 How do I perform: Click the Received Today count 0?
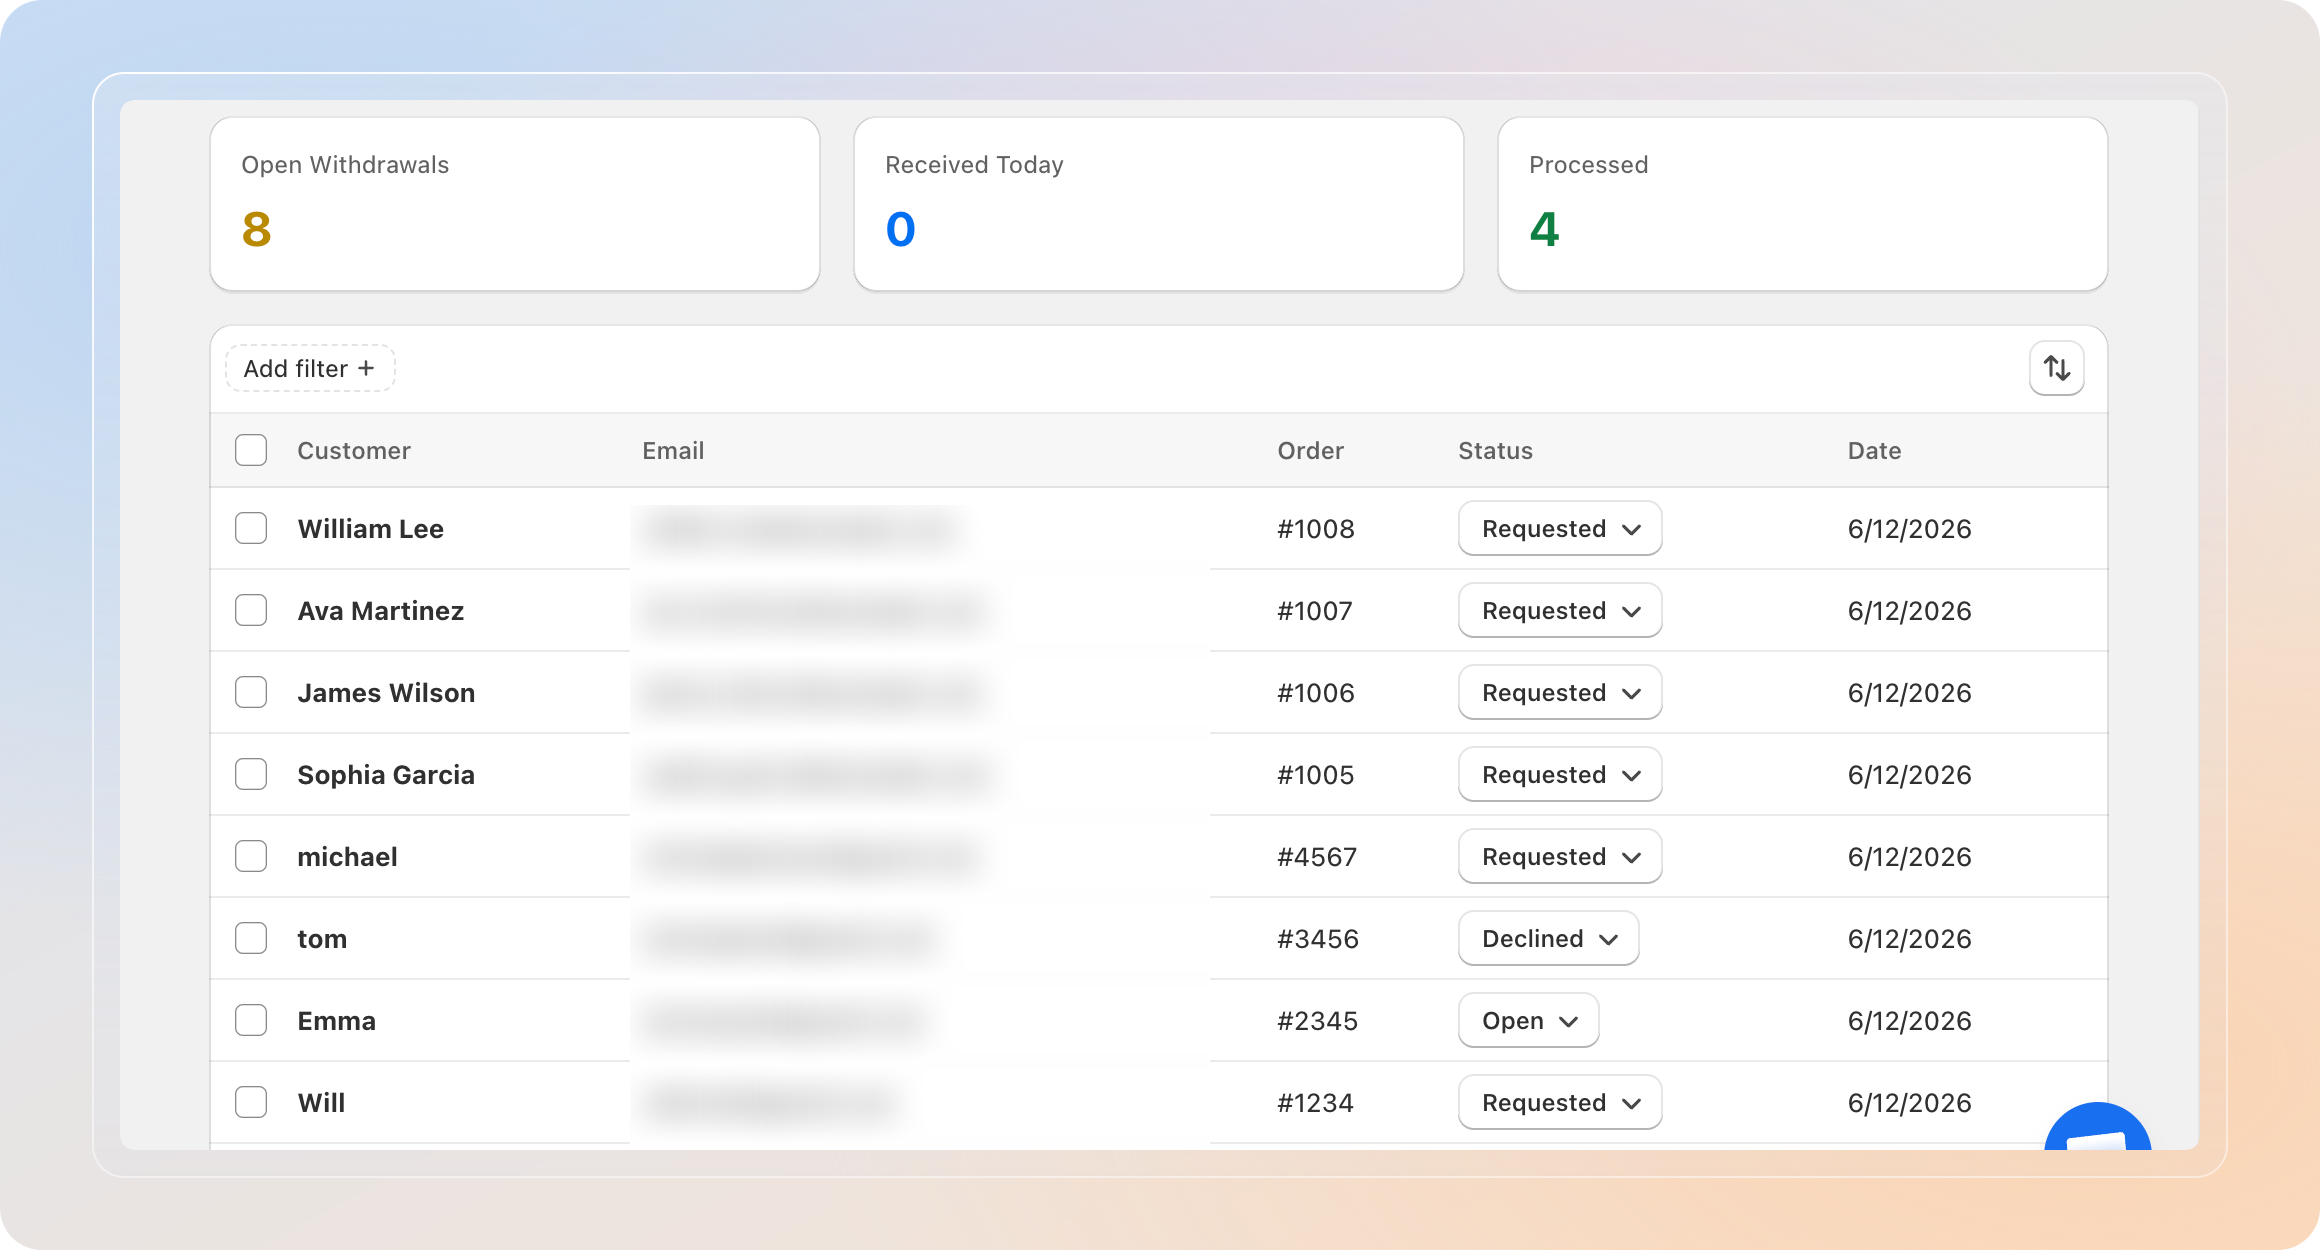pyautogui.click(x=900, y=229)
